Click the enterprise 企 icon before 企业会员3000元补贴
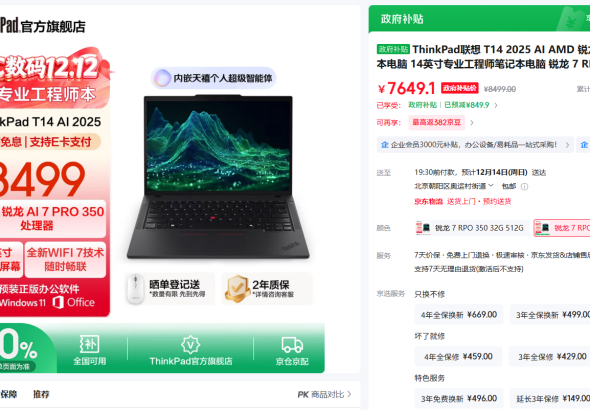 click(x=384, y=145)
